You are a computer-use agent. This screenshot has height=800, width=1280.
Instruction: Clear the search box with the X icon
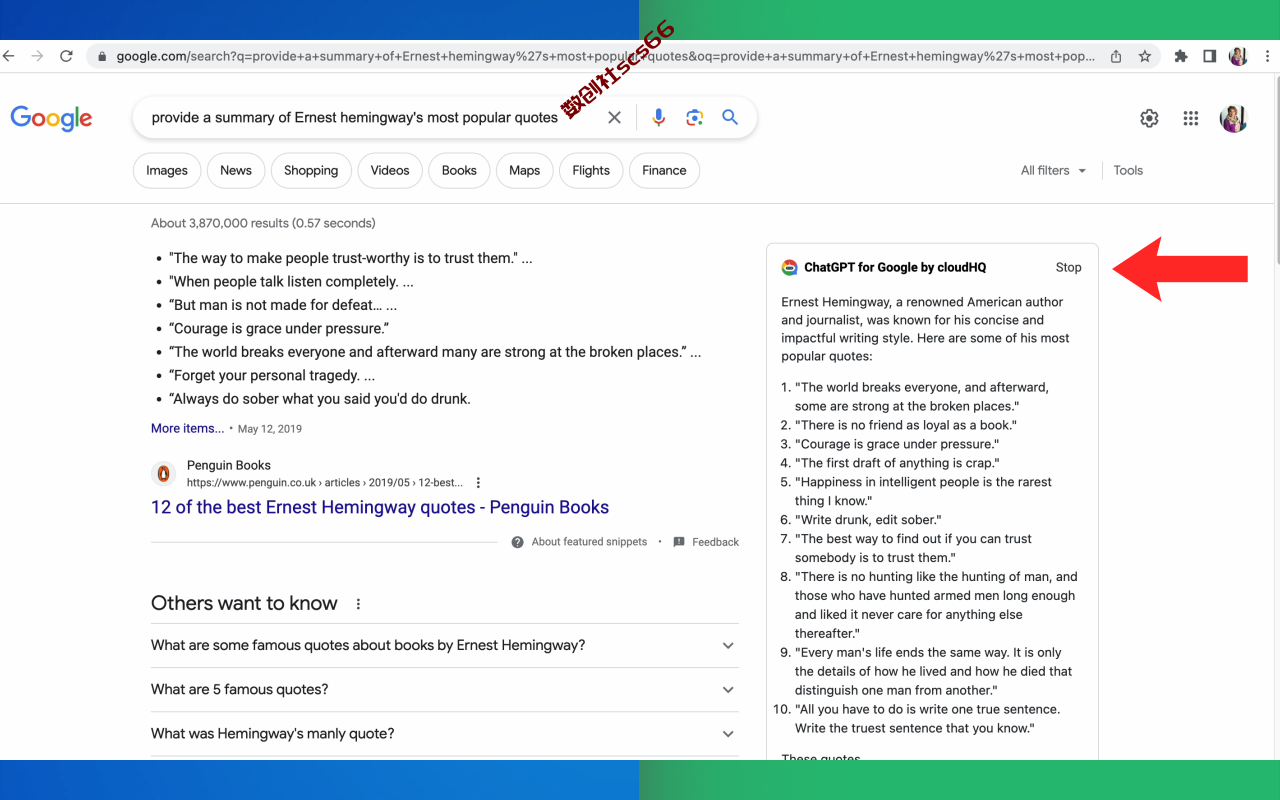pos(614,118)
